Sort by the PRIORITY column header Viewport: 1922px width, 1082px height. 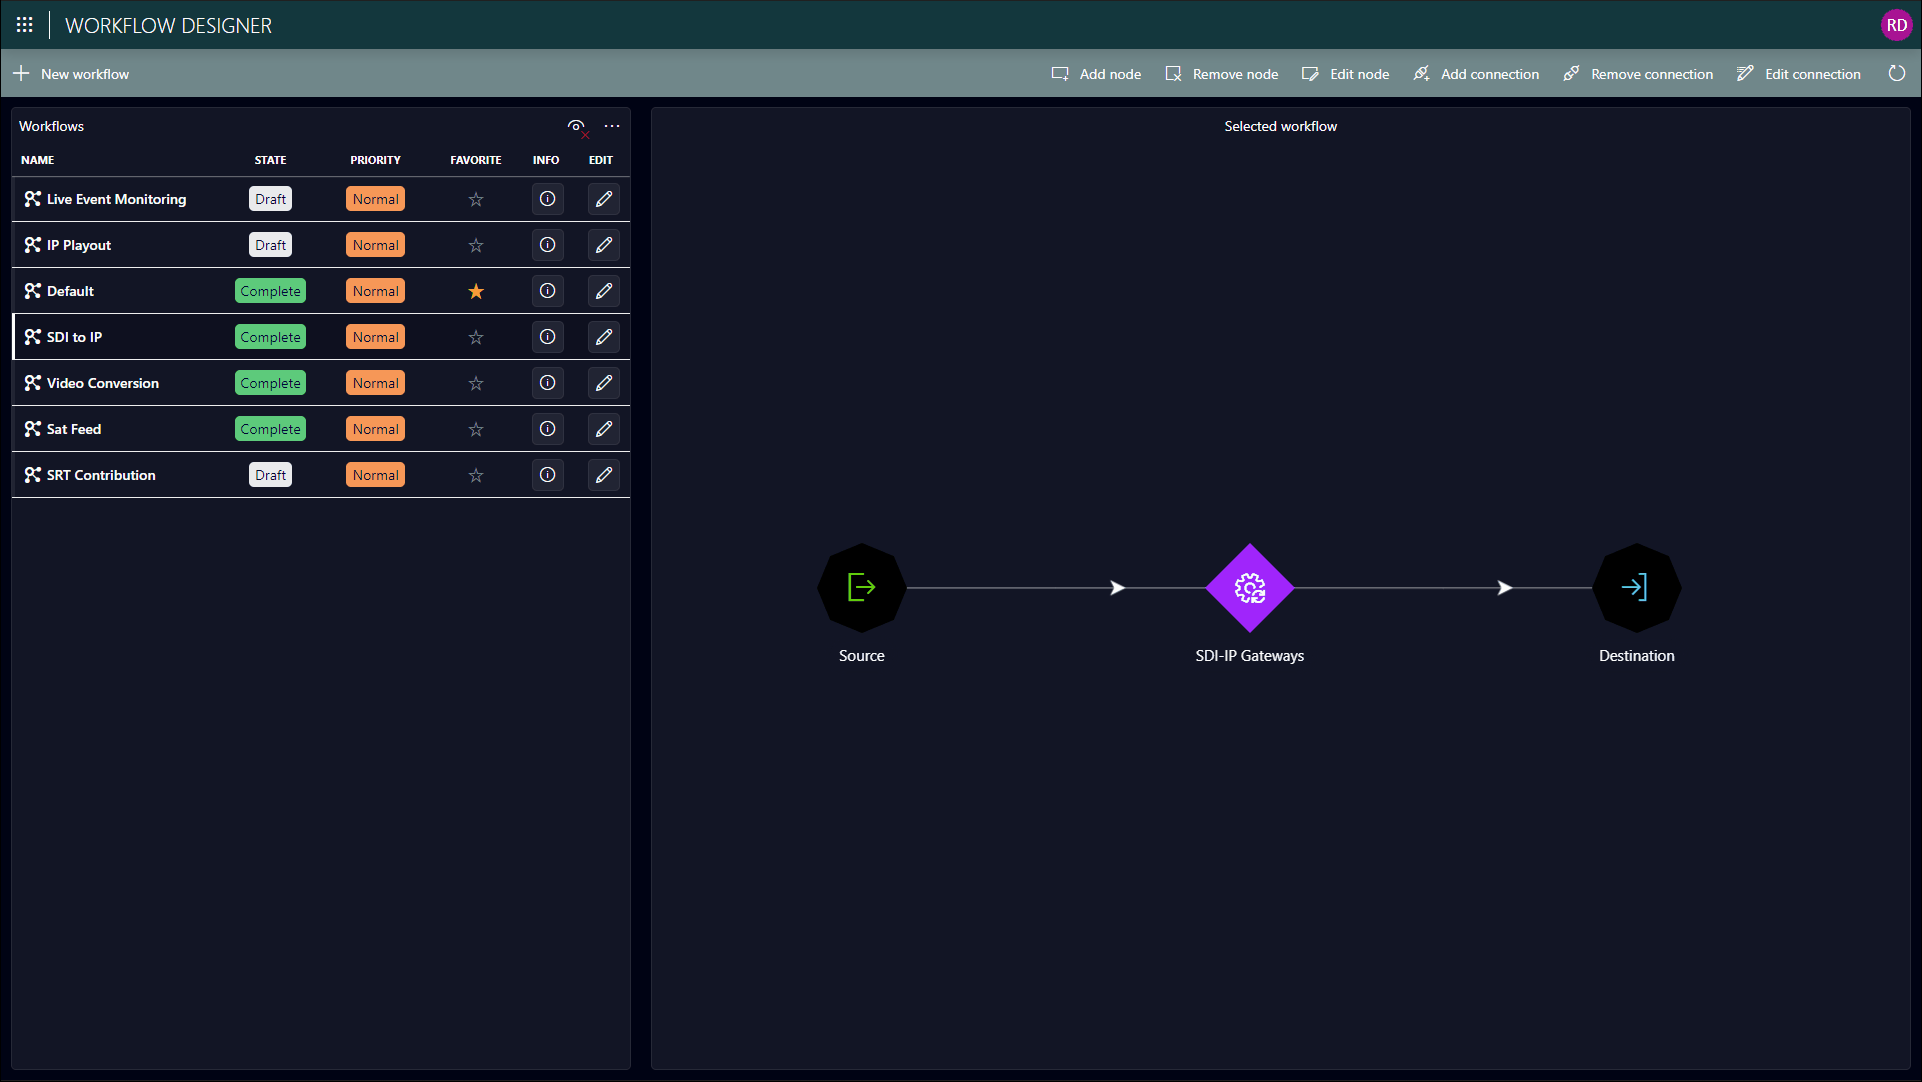[x=375, y=160]
